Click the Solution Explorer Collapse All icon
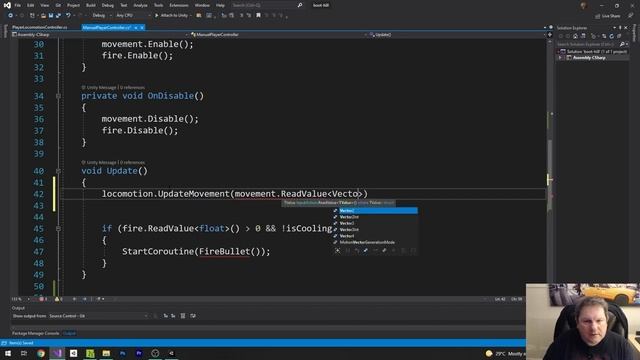The width and height of the screenshot is (640, 360). point(619,36)
